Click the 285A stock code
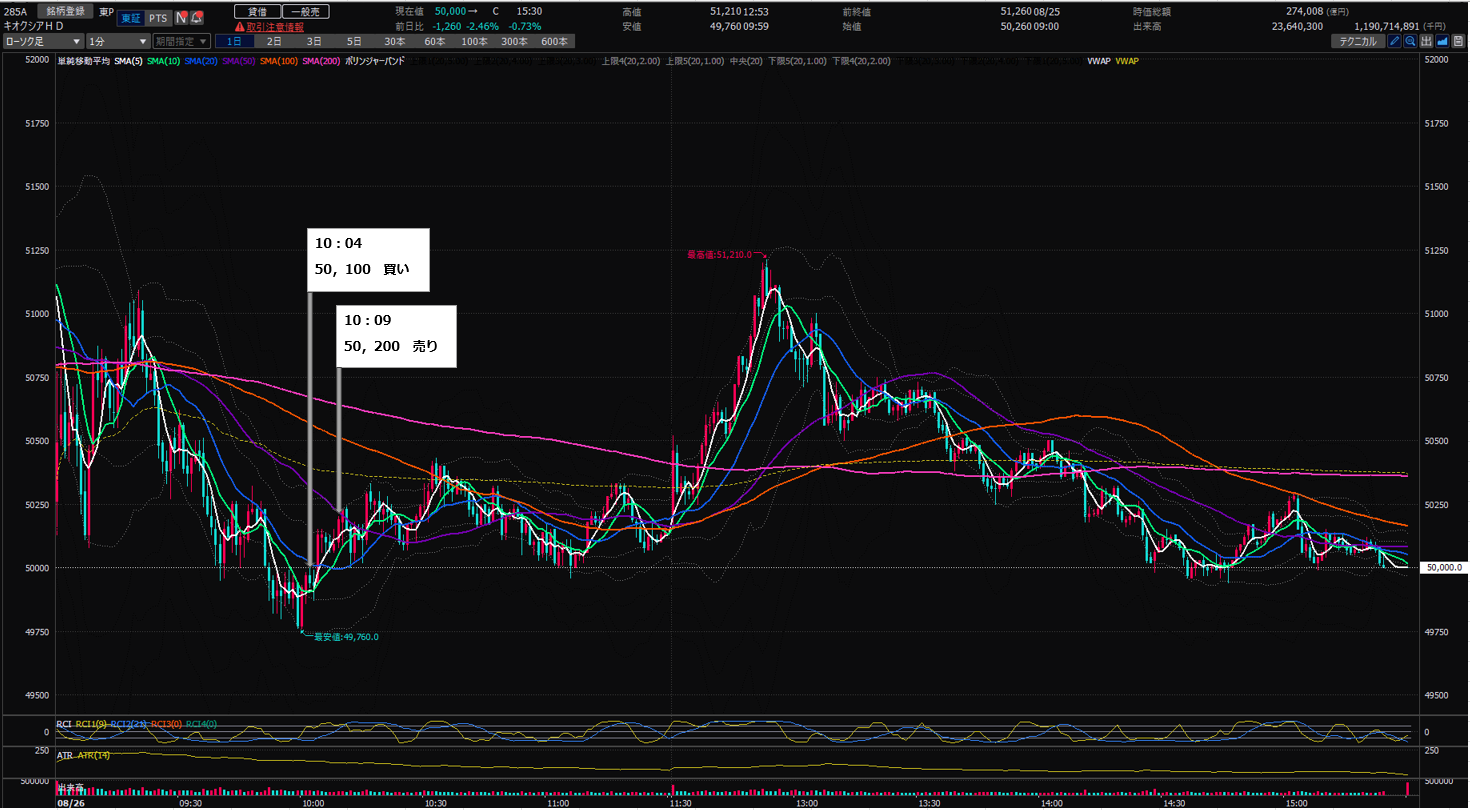This screenshot has width=1470, height=810. [14, 12]
